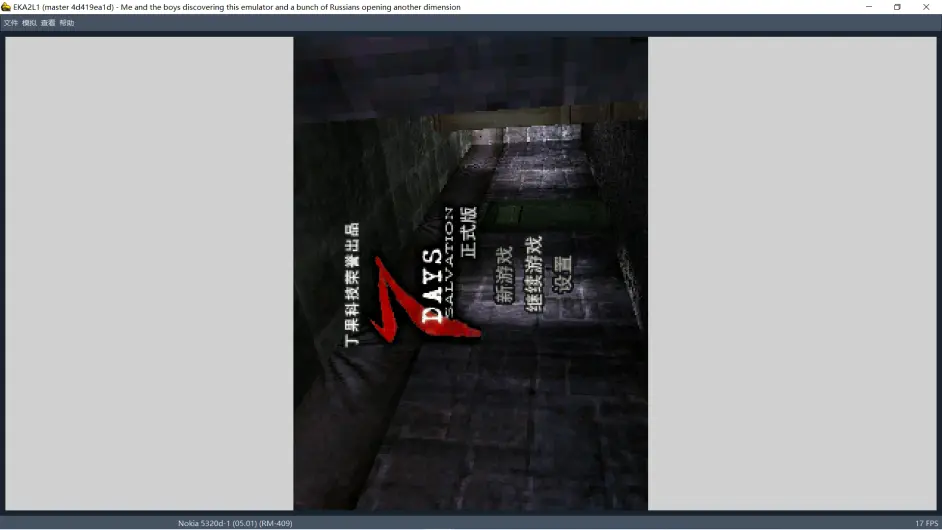
Task: Restore down the EKA2L1 window
Action: [x=897, y=7]
